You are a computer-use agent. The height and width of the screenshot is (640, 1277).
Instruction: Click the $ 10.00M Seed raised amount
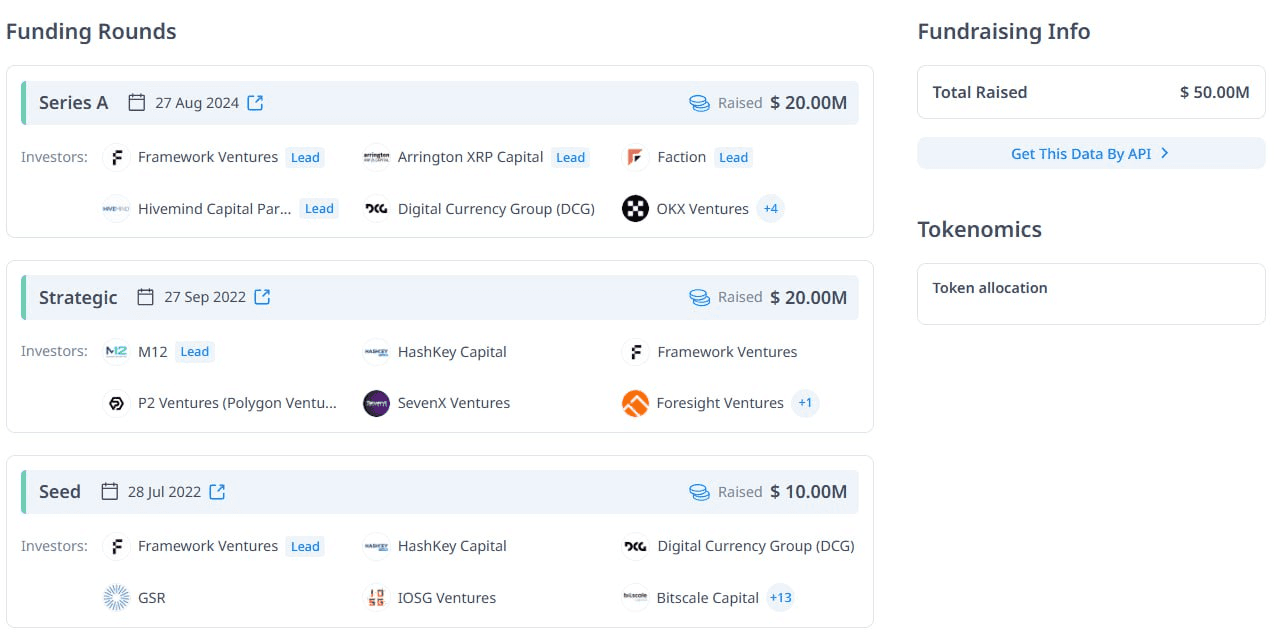pos(809,492)
